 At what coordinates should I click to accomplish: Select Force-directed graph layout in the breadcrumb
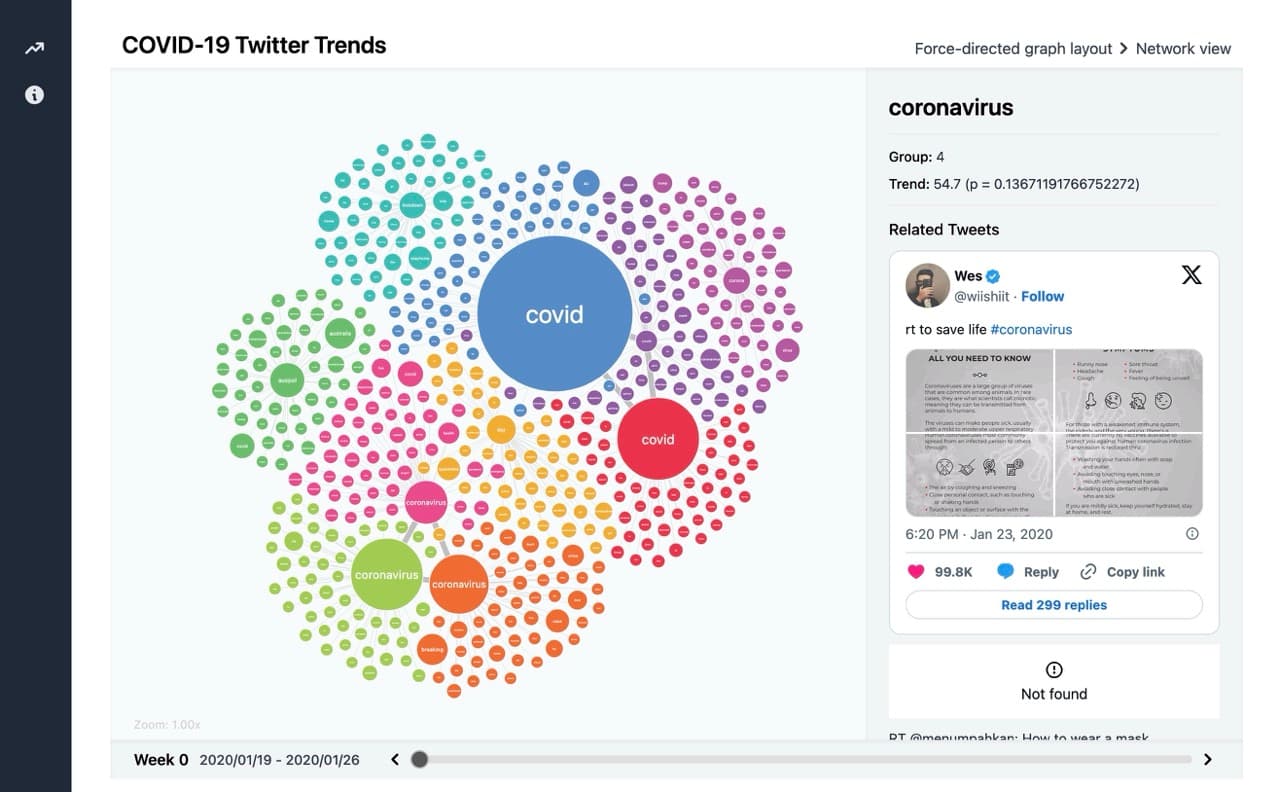pyautogui.click(x=1013, y=48)
